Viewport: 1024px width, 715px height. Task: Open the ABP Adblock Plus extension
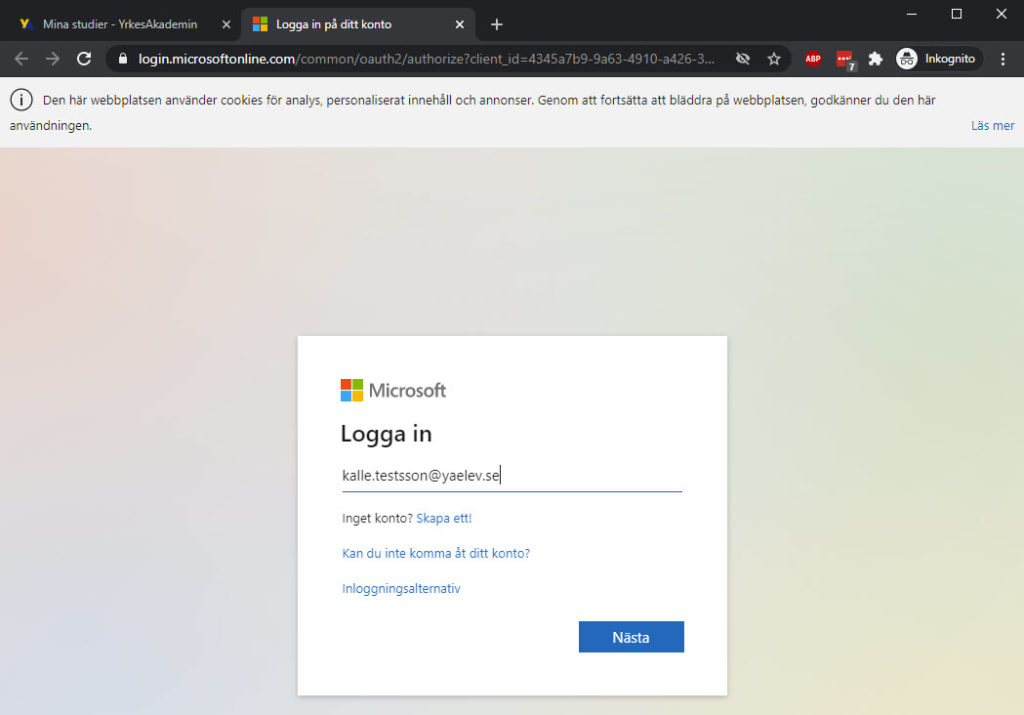[813, 59]
